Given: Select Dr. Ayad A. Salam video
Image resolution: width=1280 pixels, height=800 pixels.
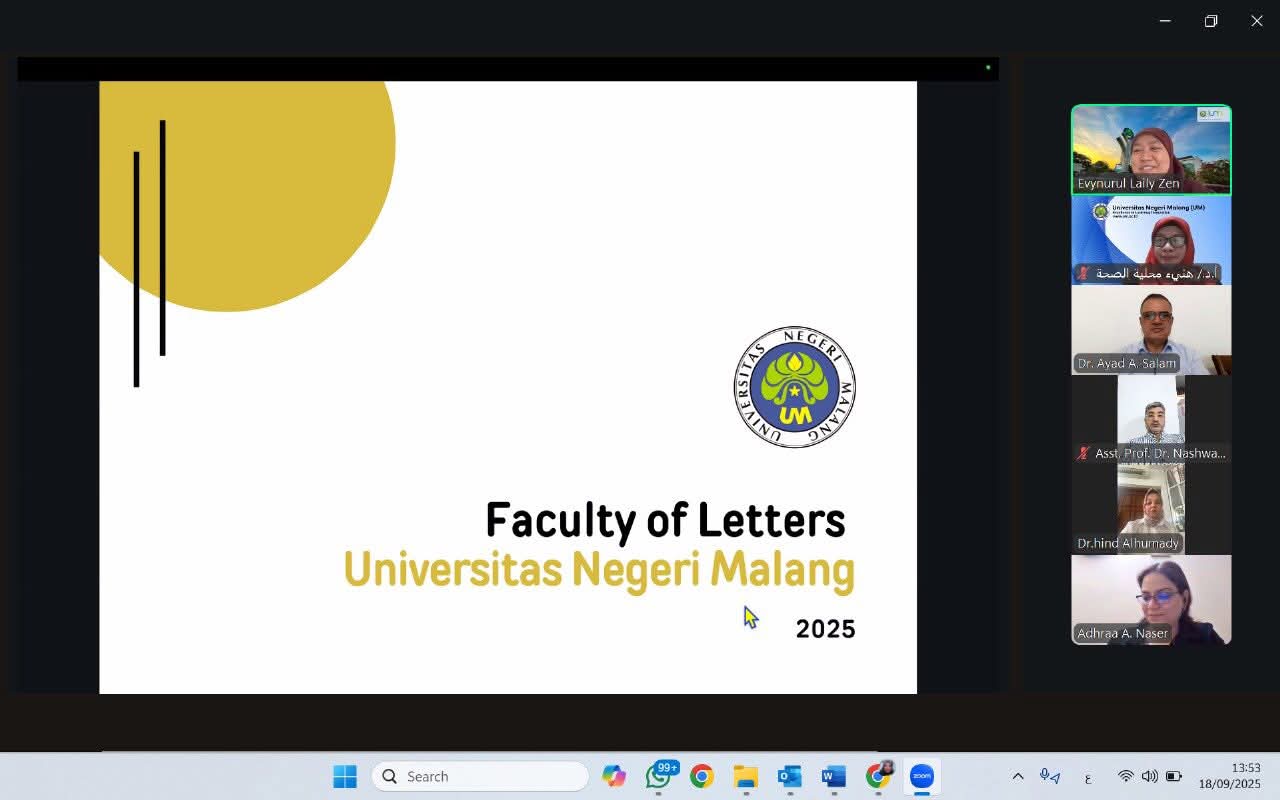Looking at the screenshot, I should (1151, 330).
